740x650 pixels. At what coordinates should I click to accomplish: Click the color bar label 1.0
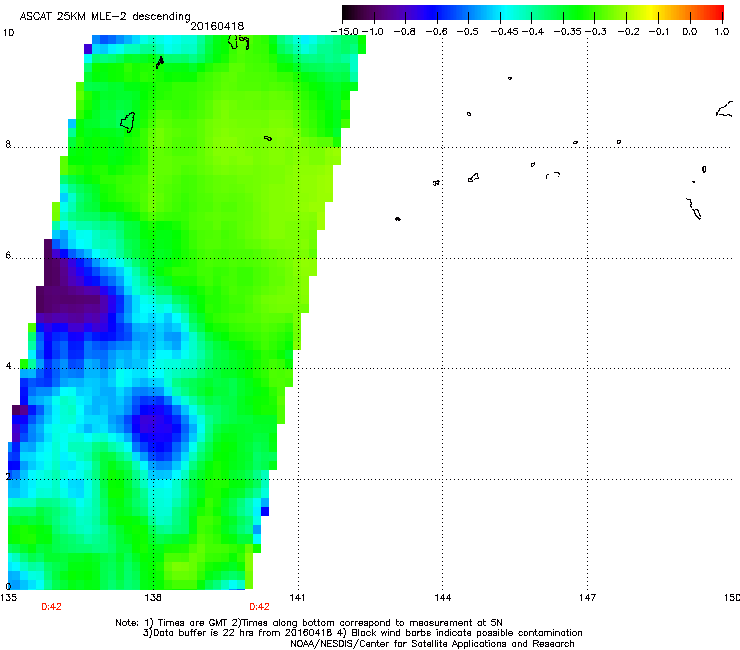(722, 32)
